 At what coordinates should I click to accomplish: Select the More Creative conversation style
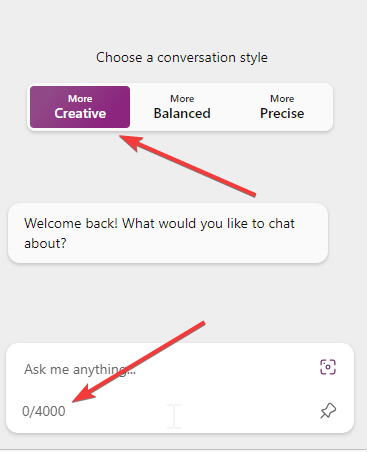pyautogui.click(x=80, y=107)
